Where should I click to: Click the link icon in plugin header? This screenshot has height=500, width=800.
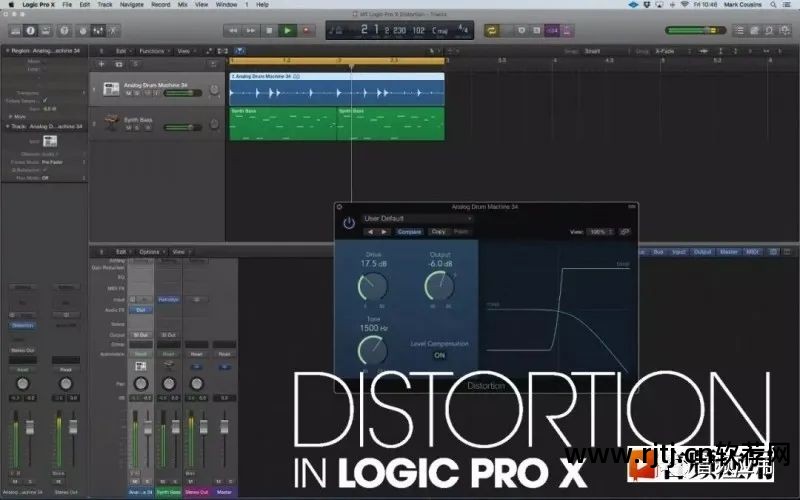click(x=625, y=232)
